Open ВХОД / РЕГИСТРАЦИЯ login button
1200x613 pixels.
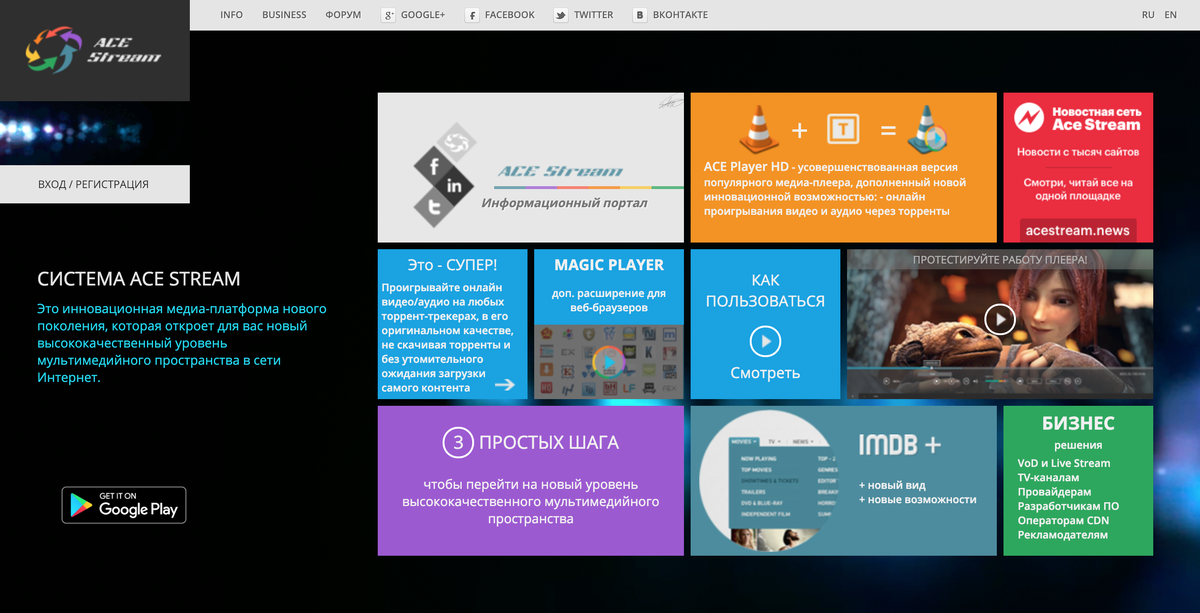point(94,184)
